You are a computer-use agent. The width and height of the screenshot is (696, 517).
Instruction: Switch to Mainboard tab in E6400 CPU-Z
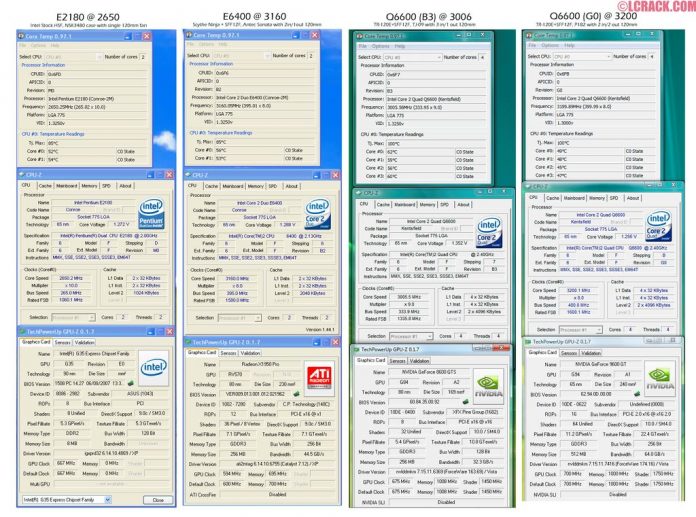(x=233, y=186)
